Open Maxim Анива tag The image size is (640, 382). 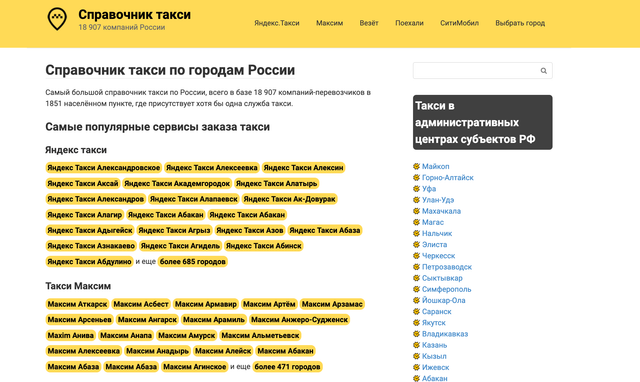tap(71, 335)
